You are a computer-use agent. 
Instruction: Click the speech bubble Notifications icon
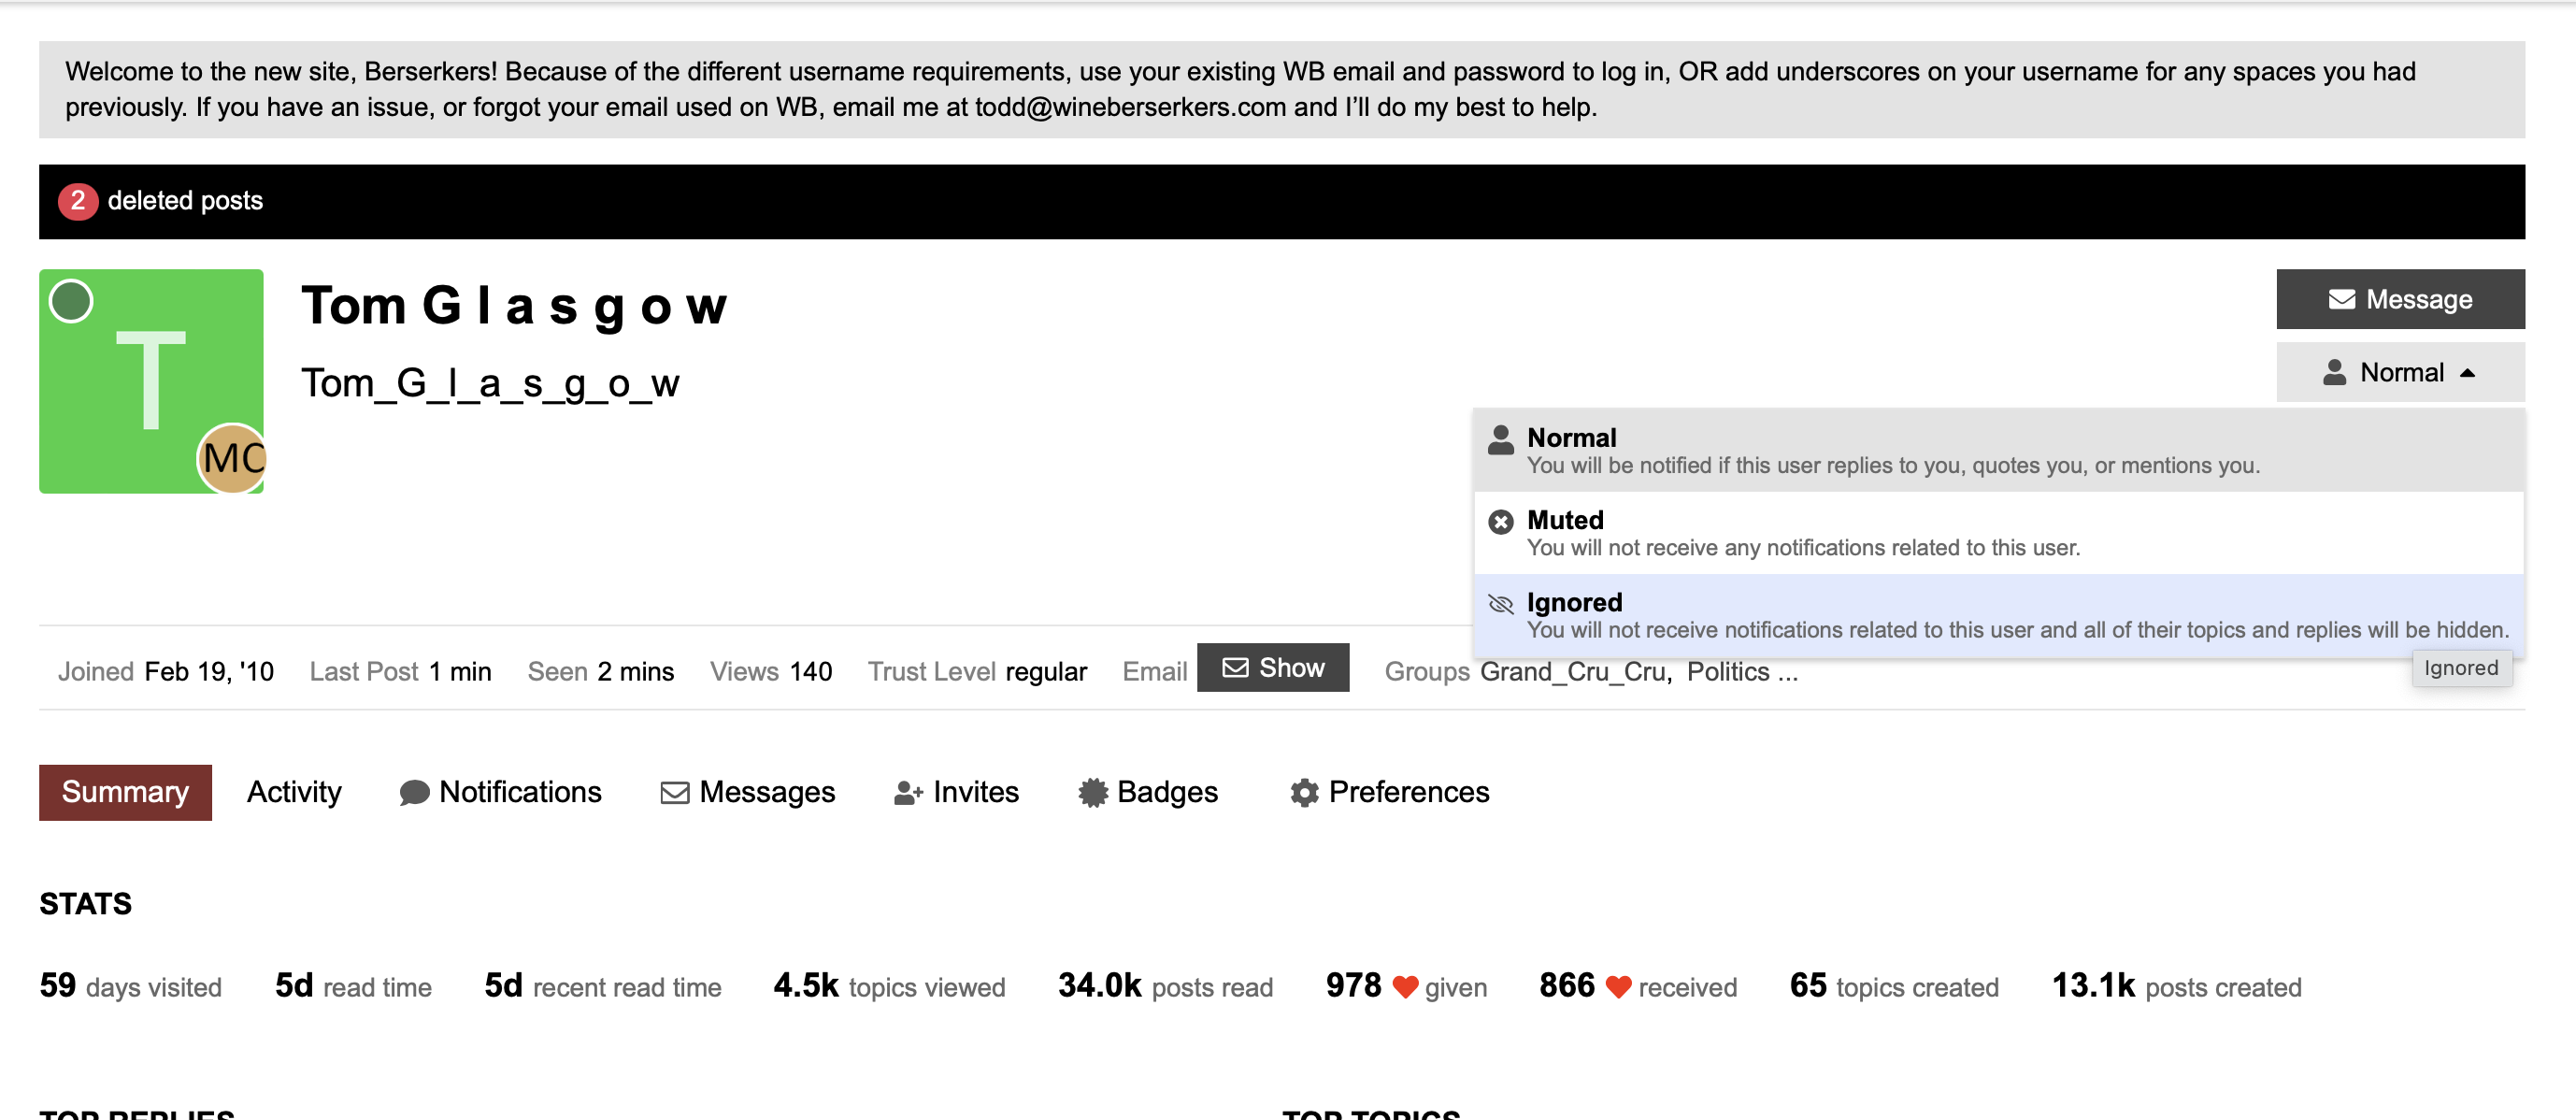[414, 792]
